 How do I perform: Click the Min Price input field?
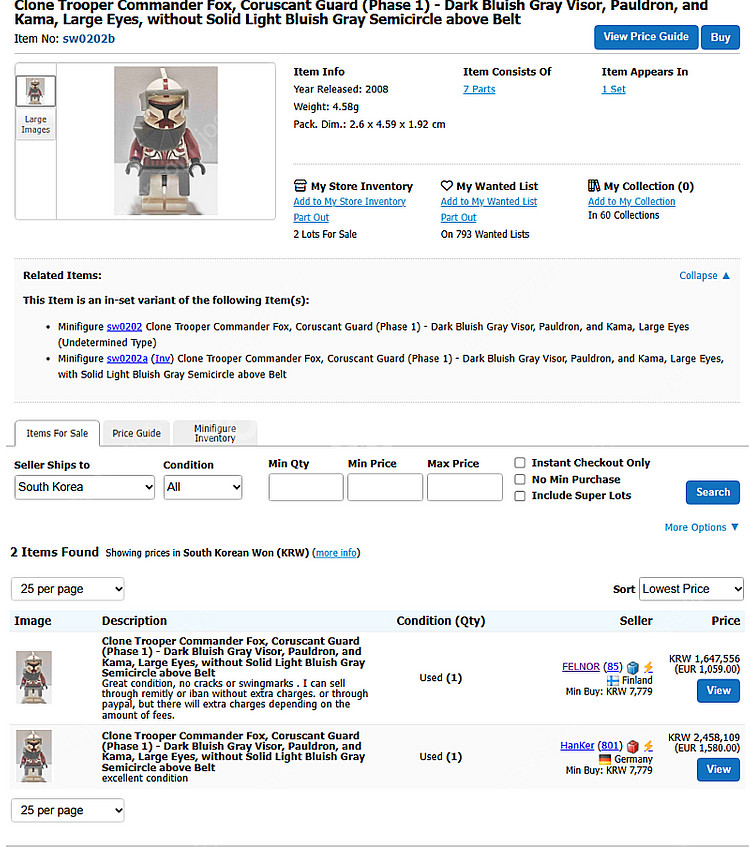(x=385, y=487)
